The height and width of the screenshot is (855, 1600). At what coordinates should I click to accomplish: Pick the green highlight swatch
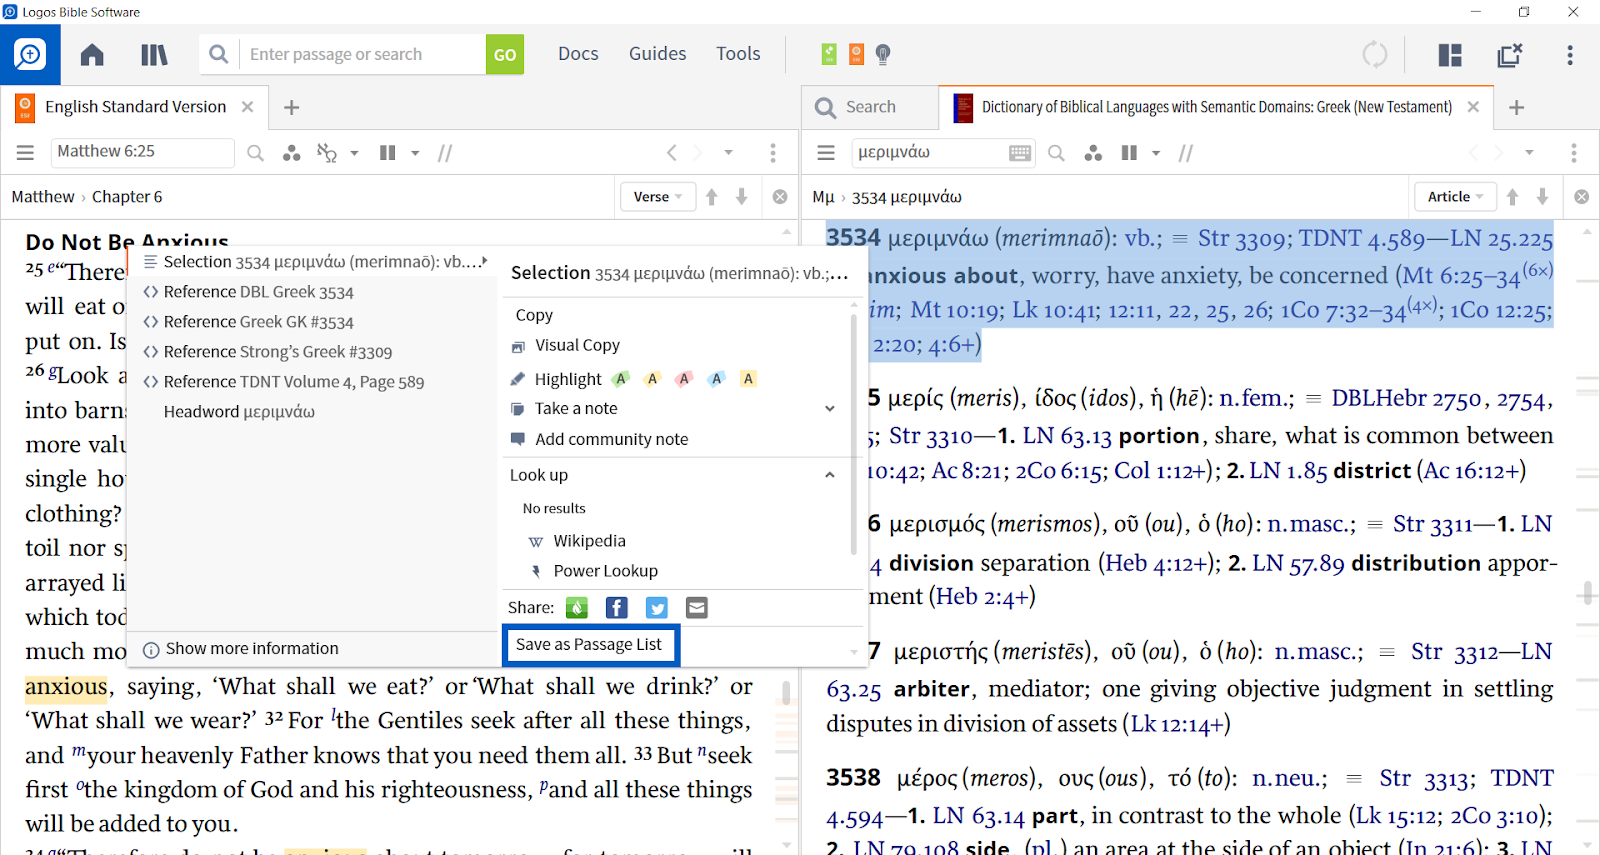coord(621,379)
